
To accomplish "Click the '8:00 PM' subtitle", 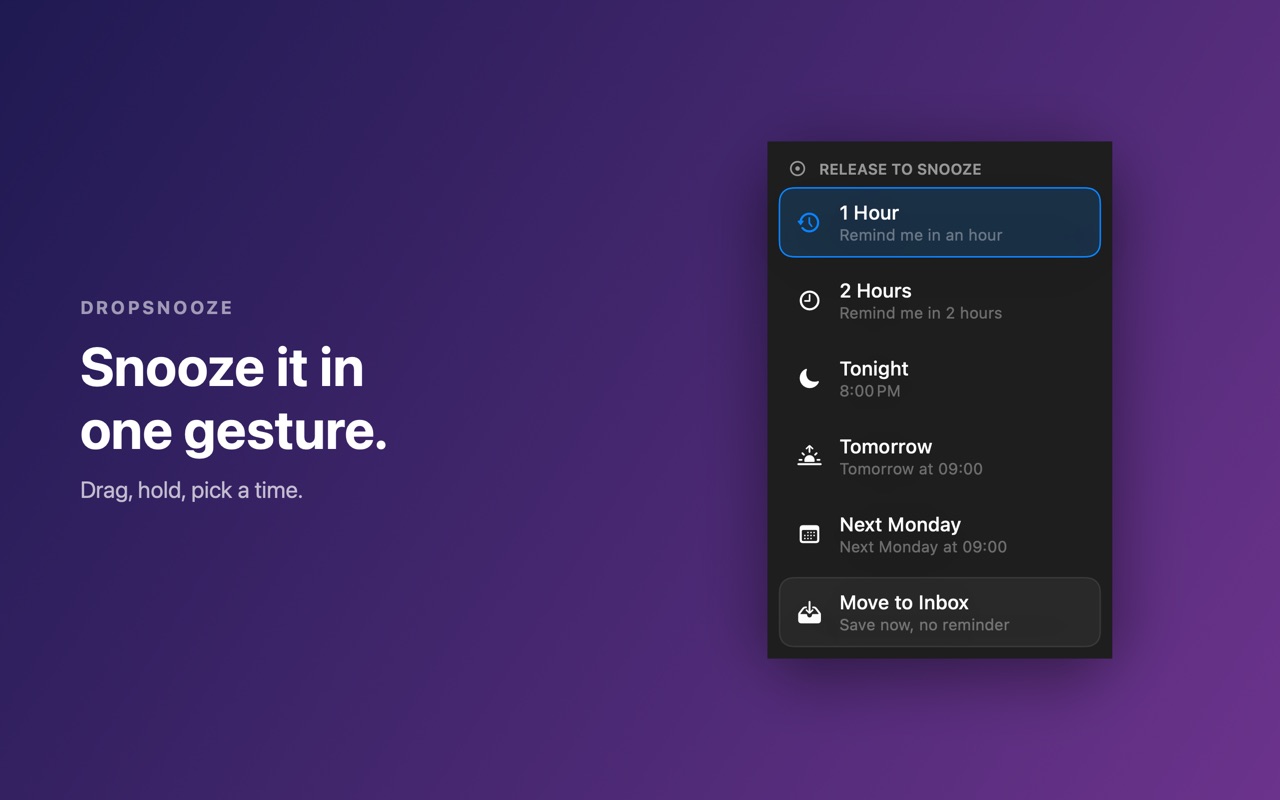I will click(870, 391).
